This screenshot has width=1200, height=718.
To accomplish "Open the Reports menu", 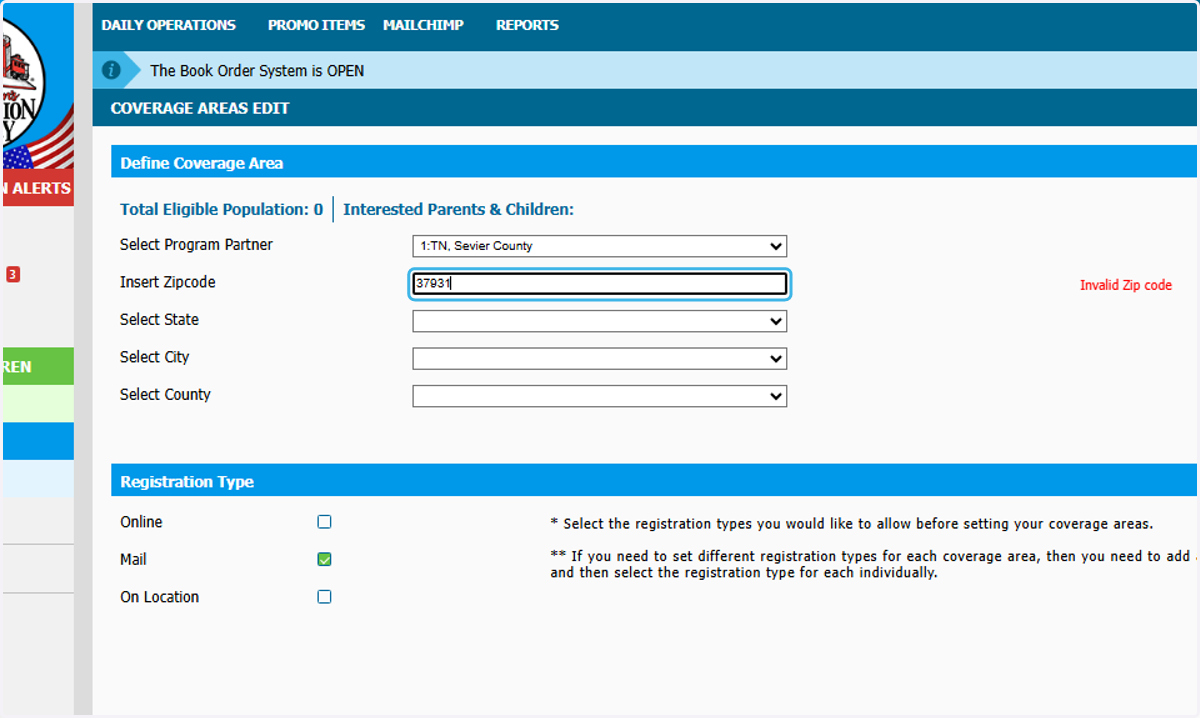I will point(527,25).
